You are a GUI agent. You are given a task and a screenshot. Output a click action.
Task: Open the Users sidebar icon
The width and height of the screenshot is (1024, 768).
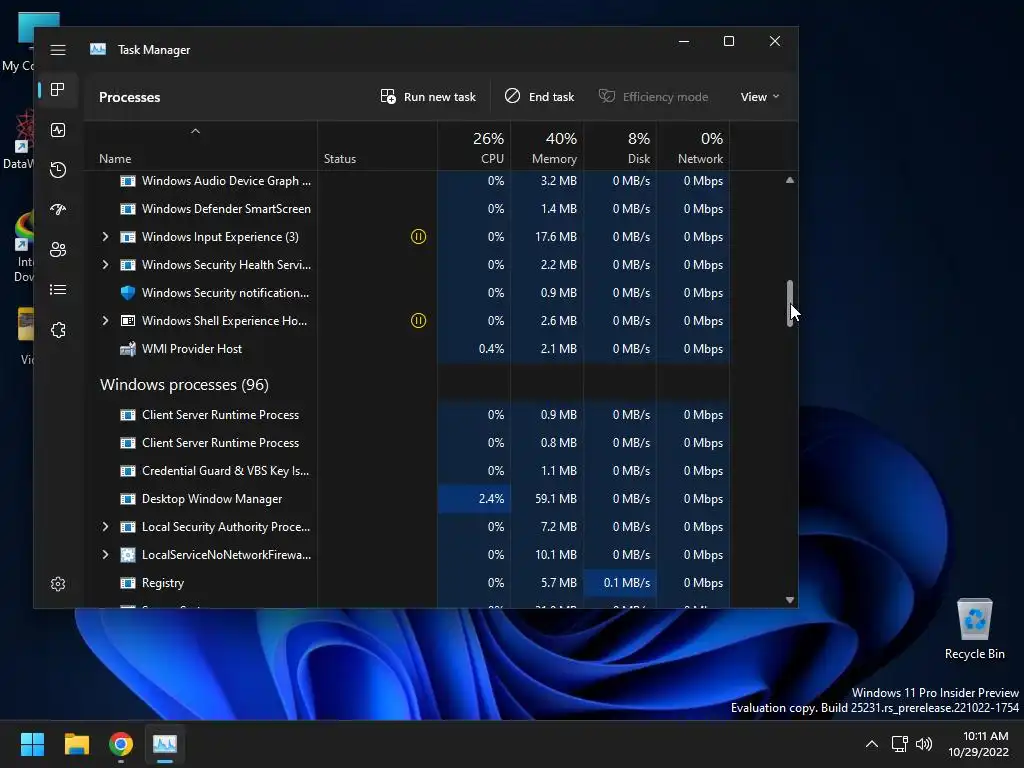tap(57, 249)
